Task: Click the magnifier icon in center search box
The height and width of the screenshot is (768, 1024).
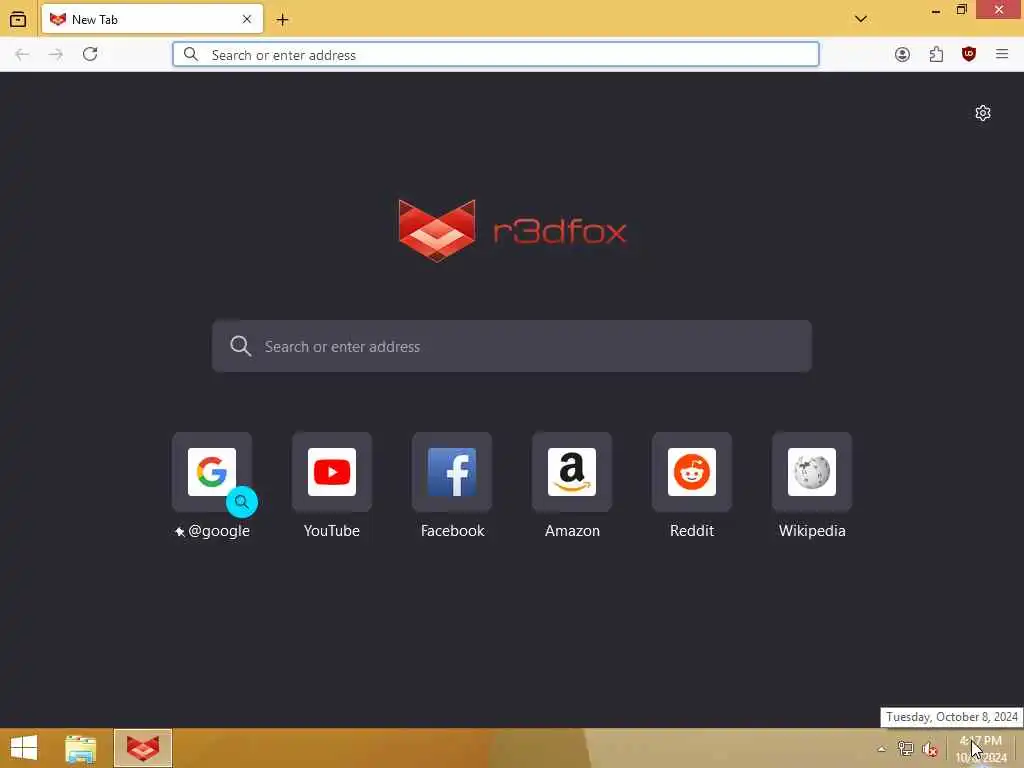Action: point(240,346)
